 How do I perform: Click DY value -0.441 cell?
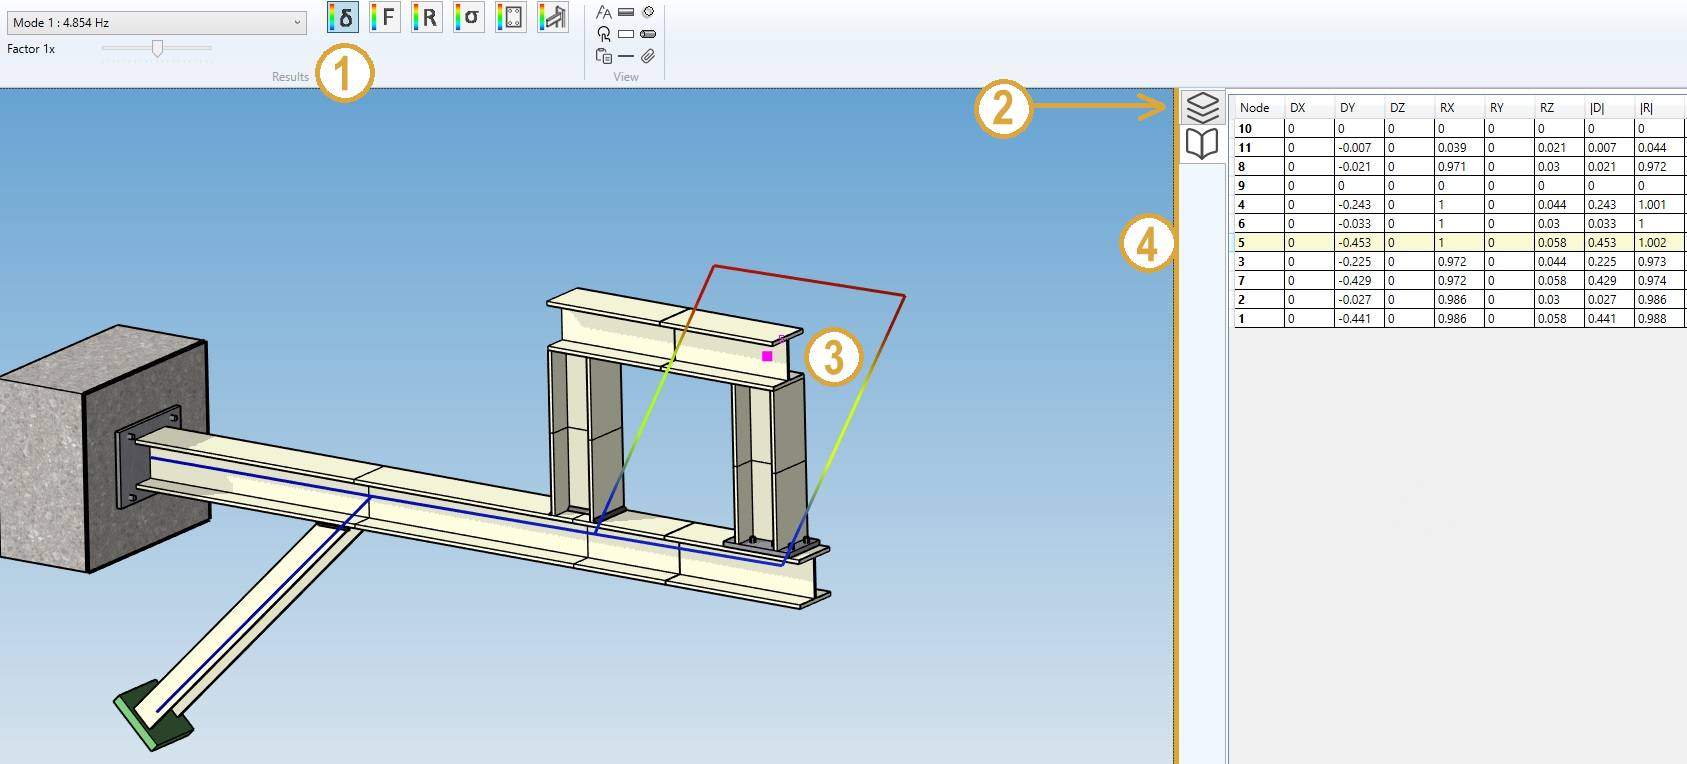(1360, 318)
